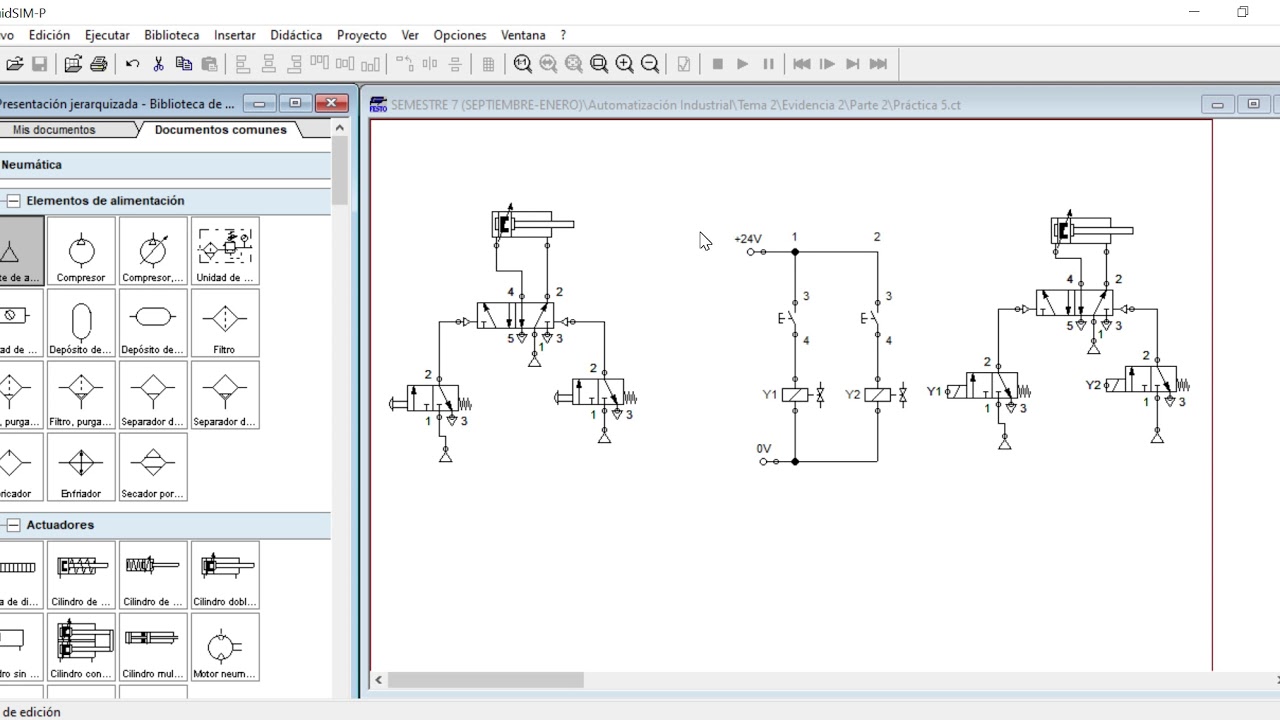Collapse the Actuadores section
Screen dimensions: 1280x720
pyautogui.click(x=13, y=525)
